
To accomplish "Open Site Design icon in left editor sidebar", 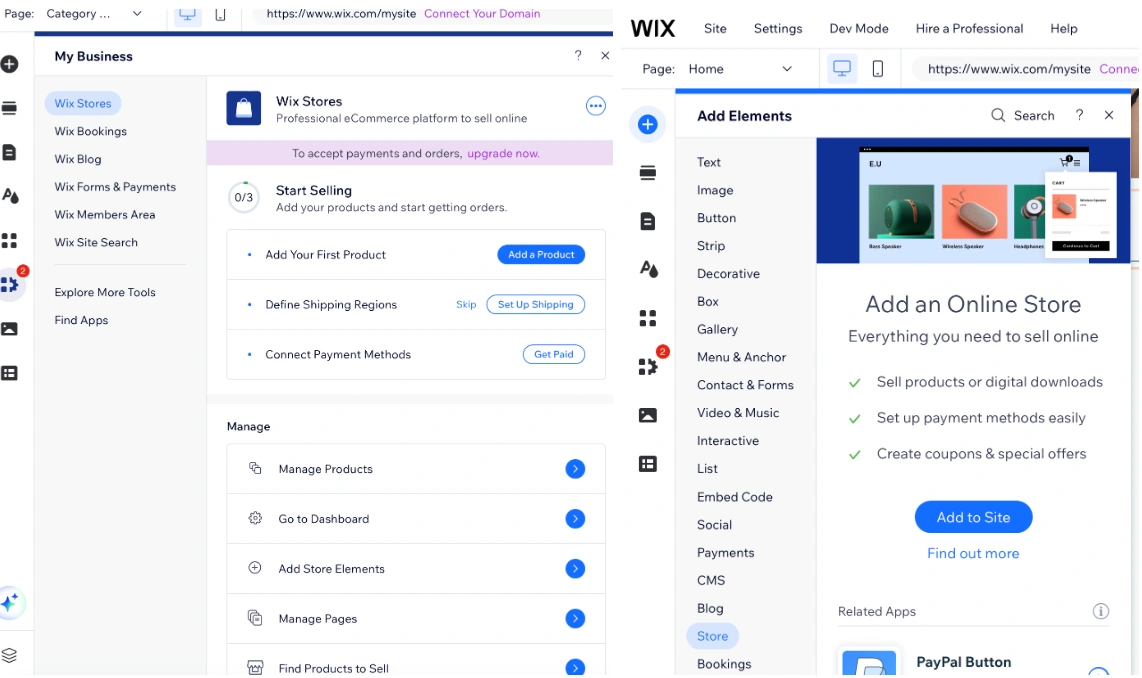I will click(x=10, y=195).
